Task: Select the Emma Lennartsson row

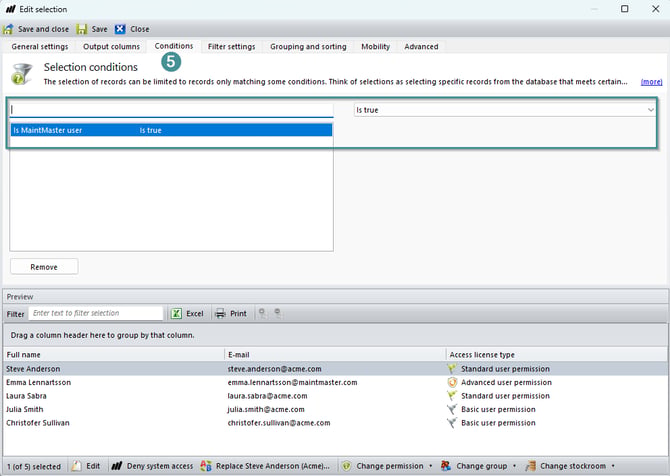Action: tap(335, 382)
